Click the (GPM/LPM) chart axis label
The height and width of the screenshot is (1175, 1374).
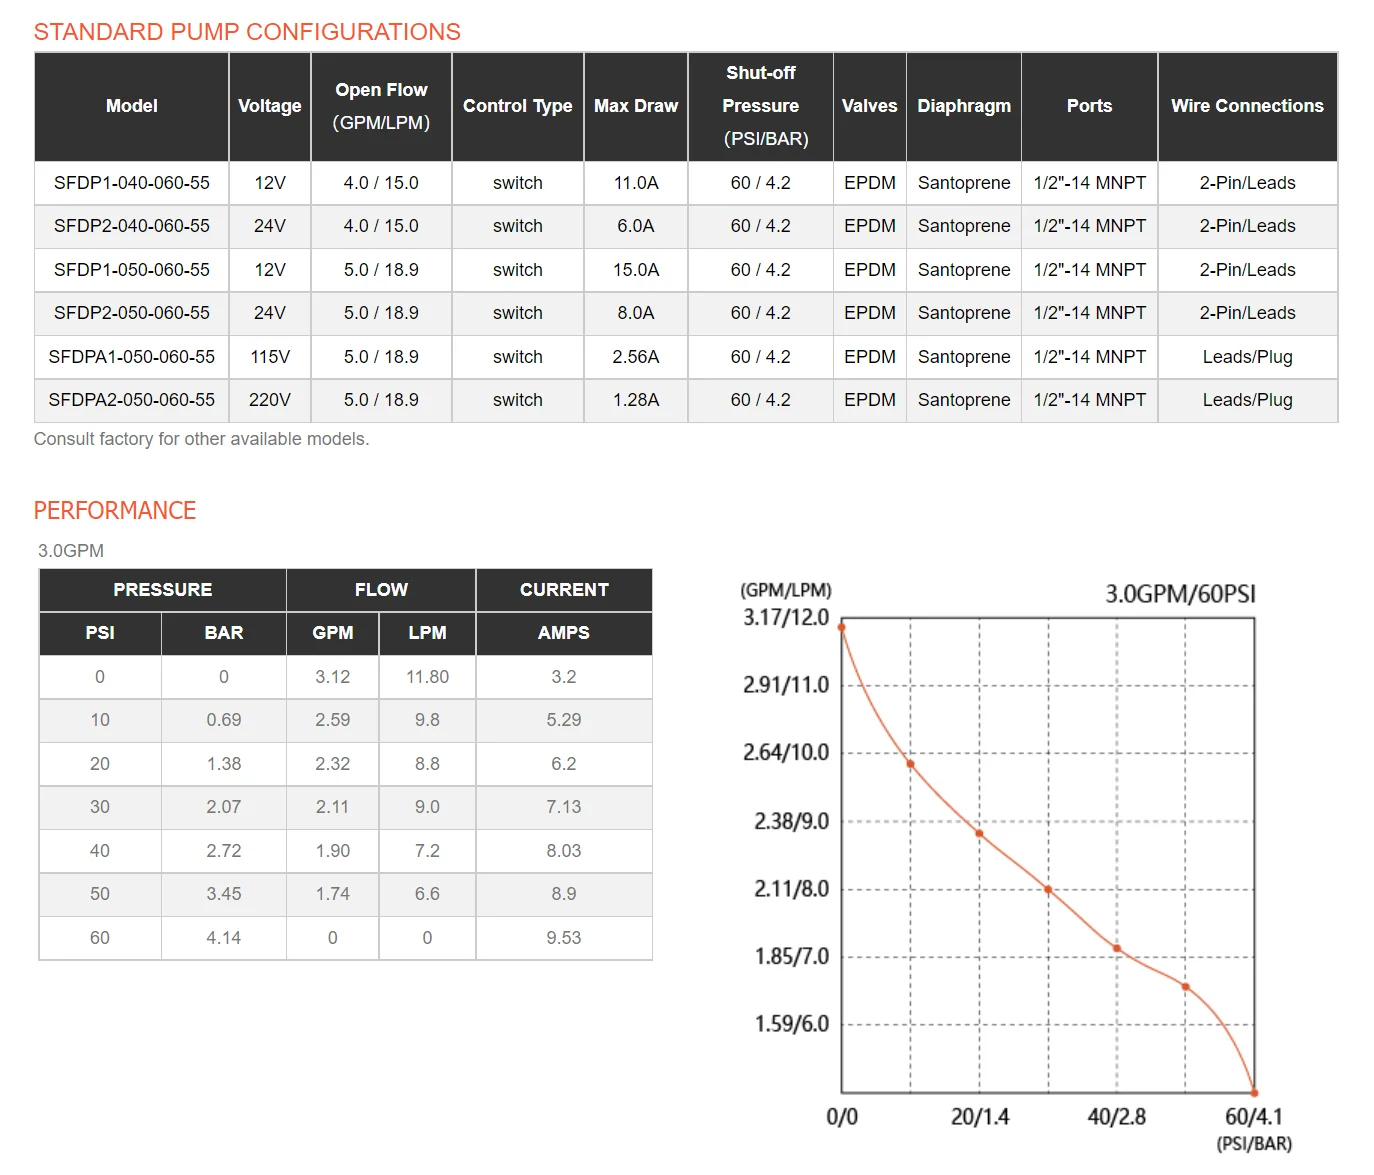[x=786, y=591]
